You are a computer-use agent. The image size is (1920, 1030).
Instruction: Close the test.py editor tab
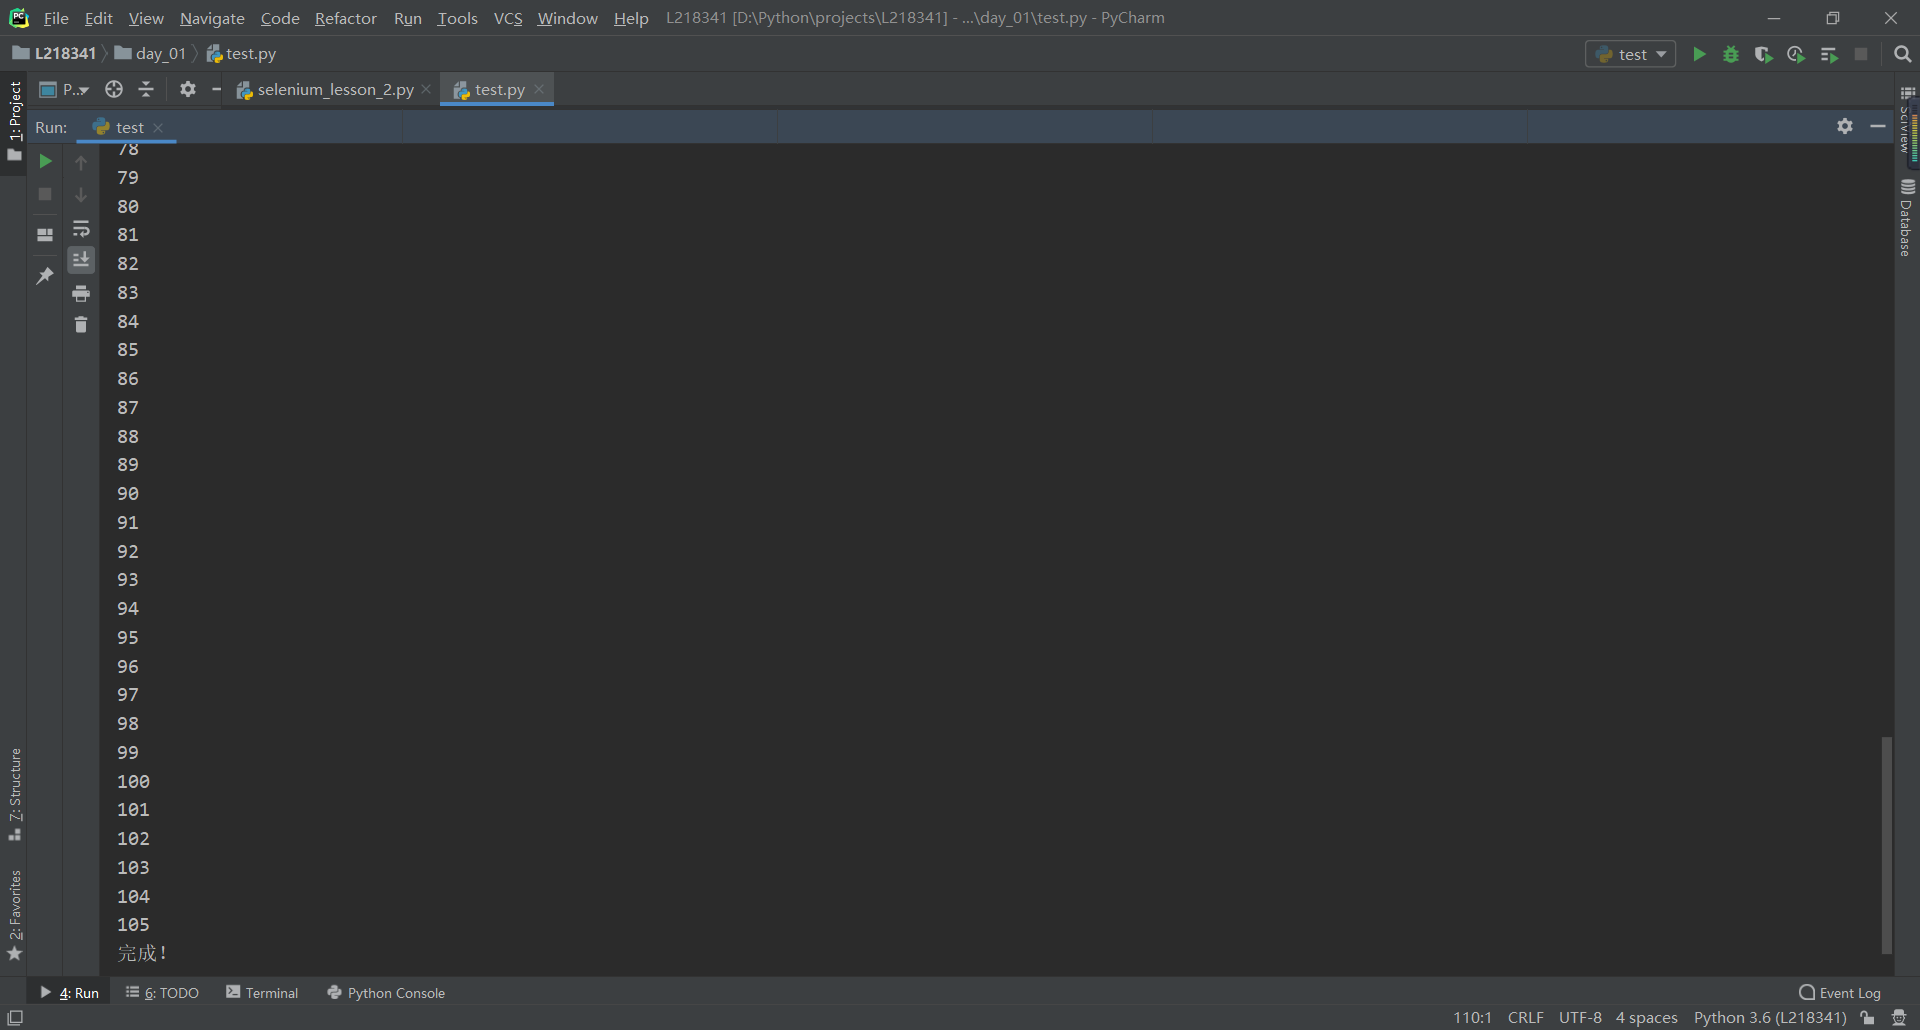(540, 89)
